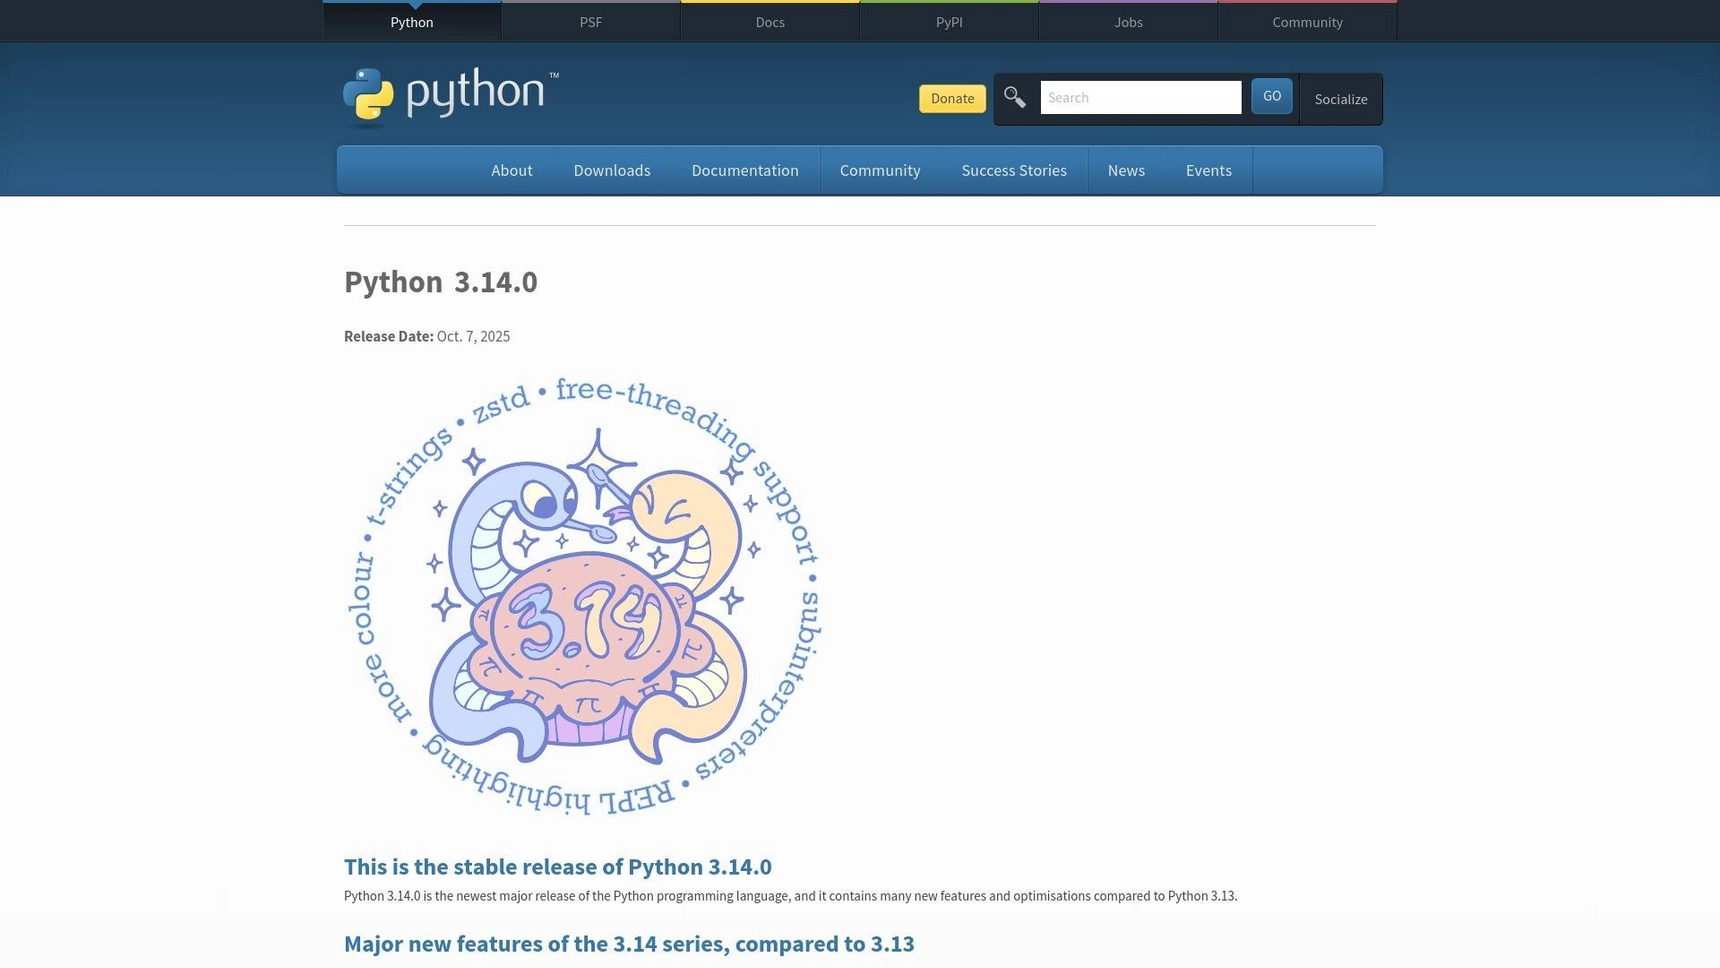Focus the Search input field
The height and width of the screenshot is (968, 1720).
tap(1141, 97)
